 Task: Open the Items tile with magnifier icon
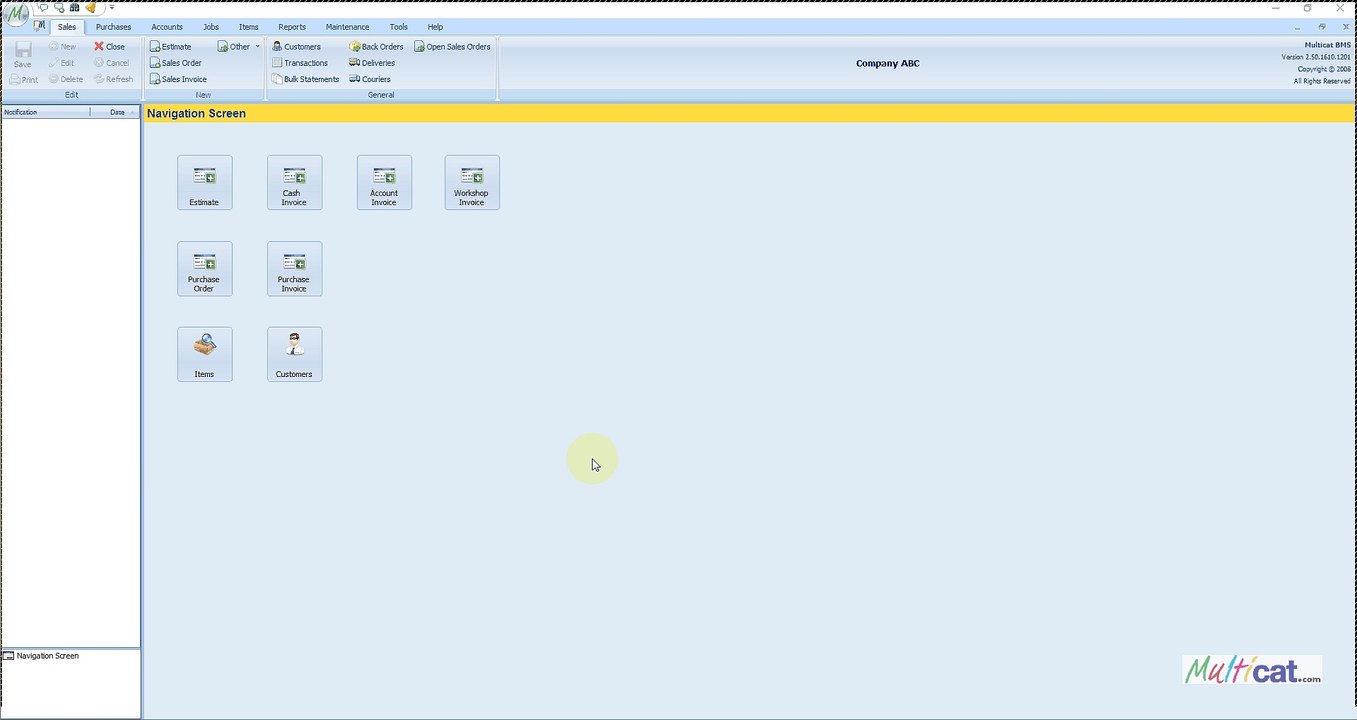(x=205, y=354)
